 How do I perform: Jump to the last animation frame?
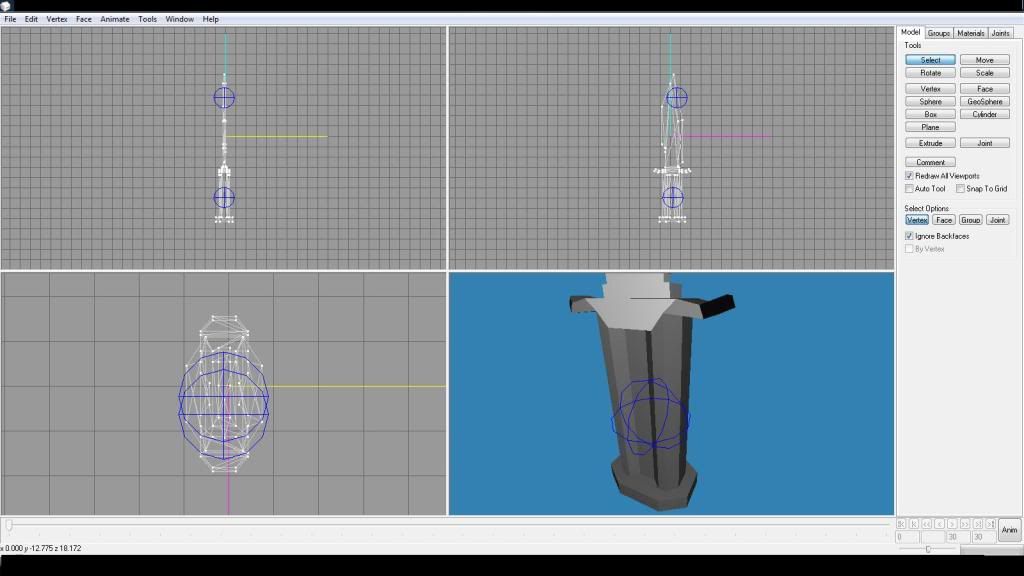(x=990, y=524)
